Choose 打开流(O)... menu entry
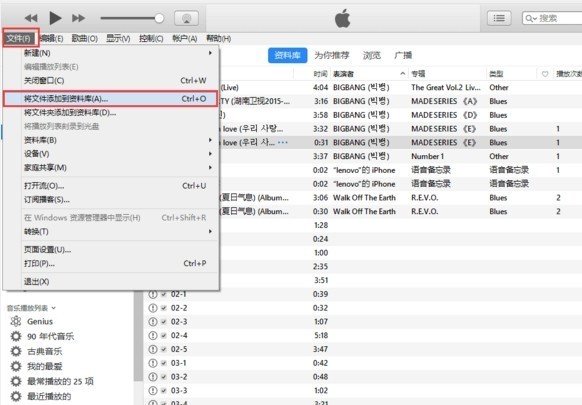The height and width of the screenshot is (405, 582). (111, 186)
